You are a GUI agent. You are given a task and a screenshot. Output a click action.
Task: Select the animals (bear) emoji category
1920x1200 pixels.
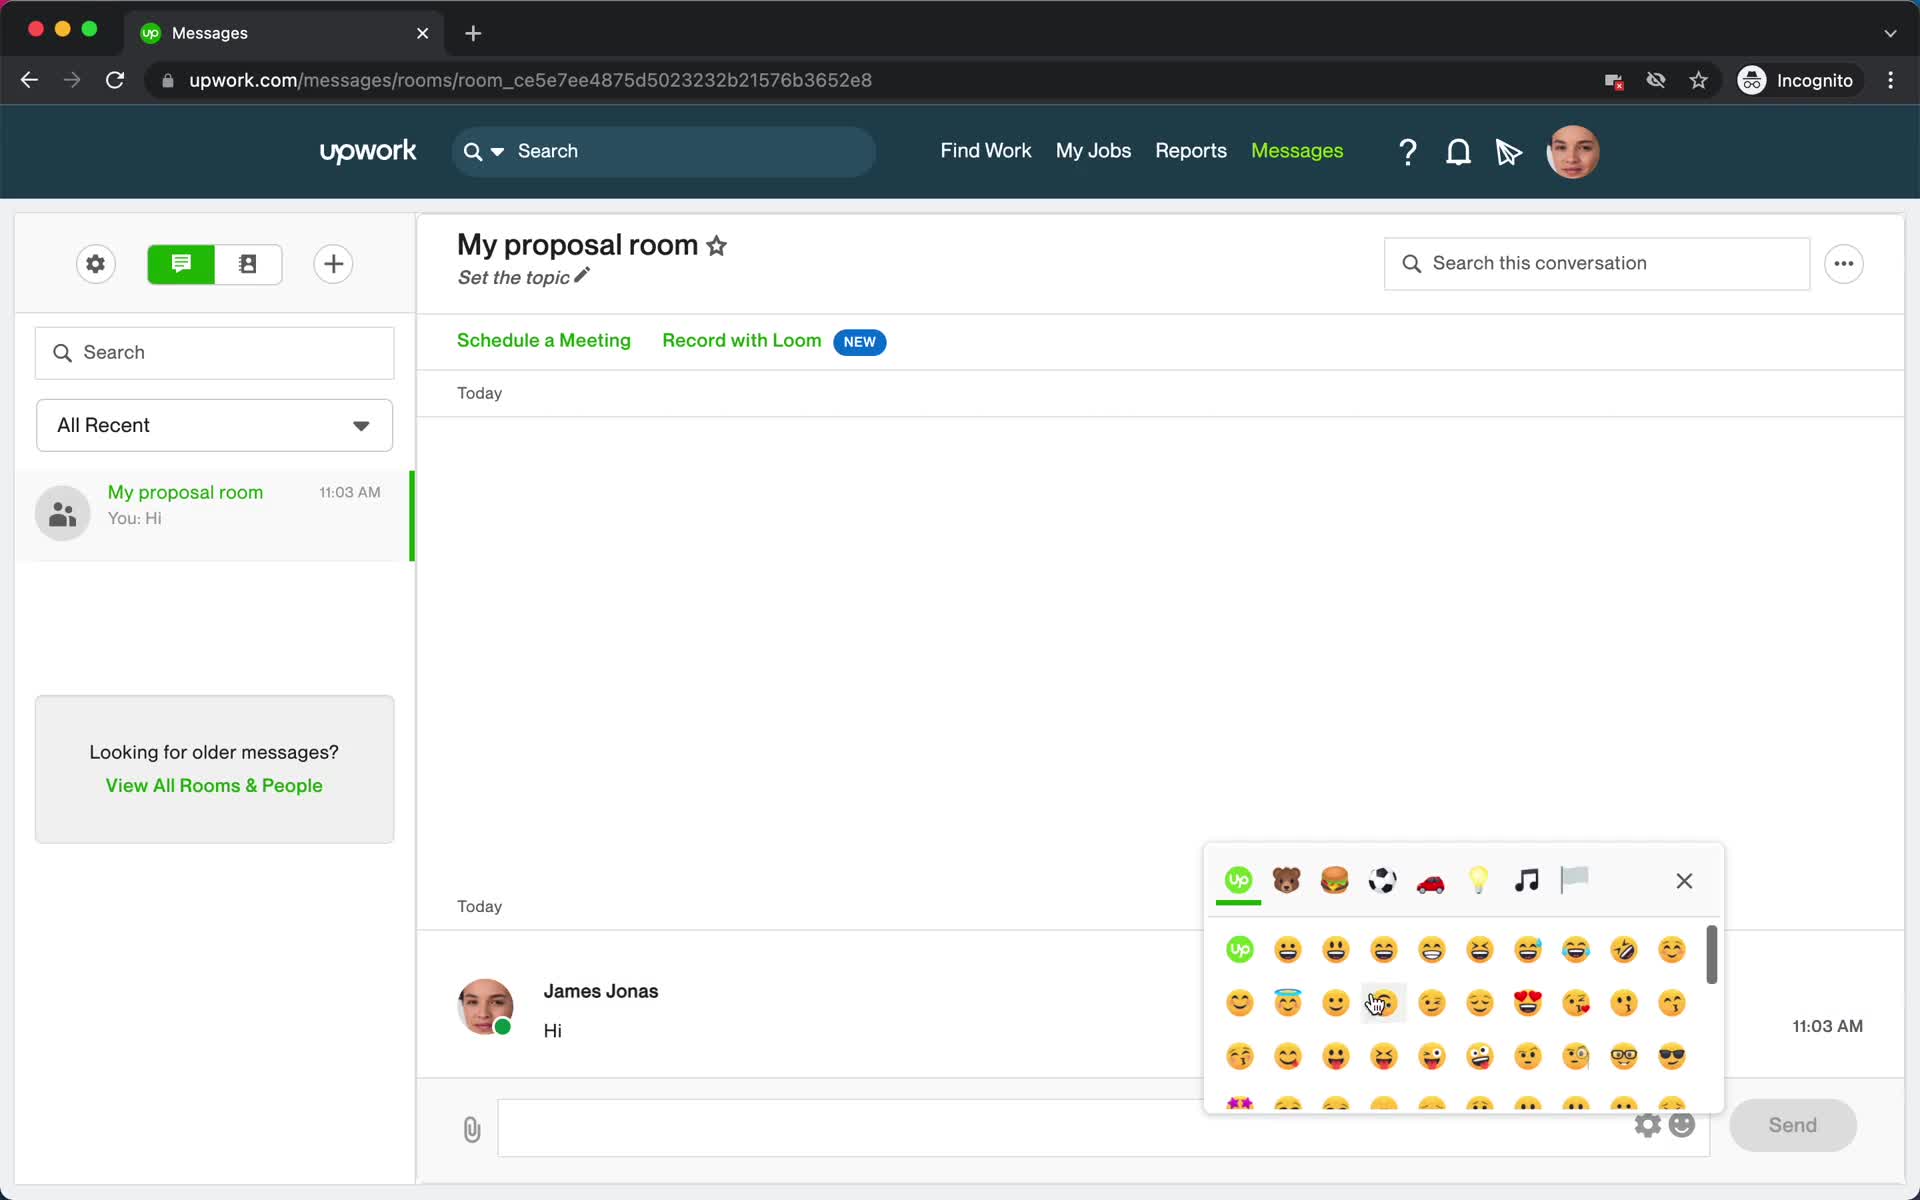point(1287,880)
